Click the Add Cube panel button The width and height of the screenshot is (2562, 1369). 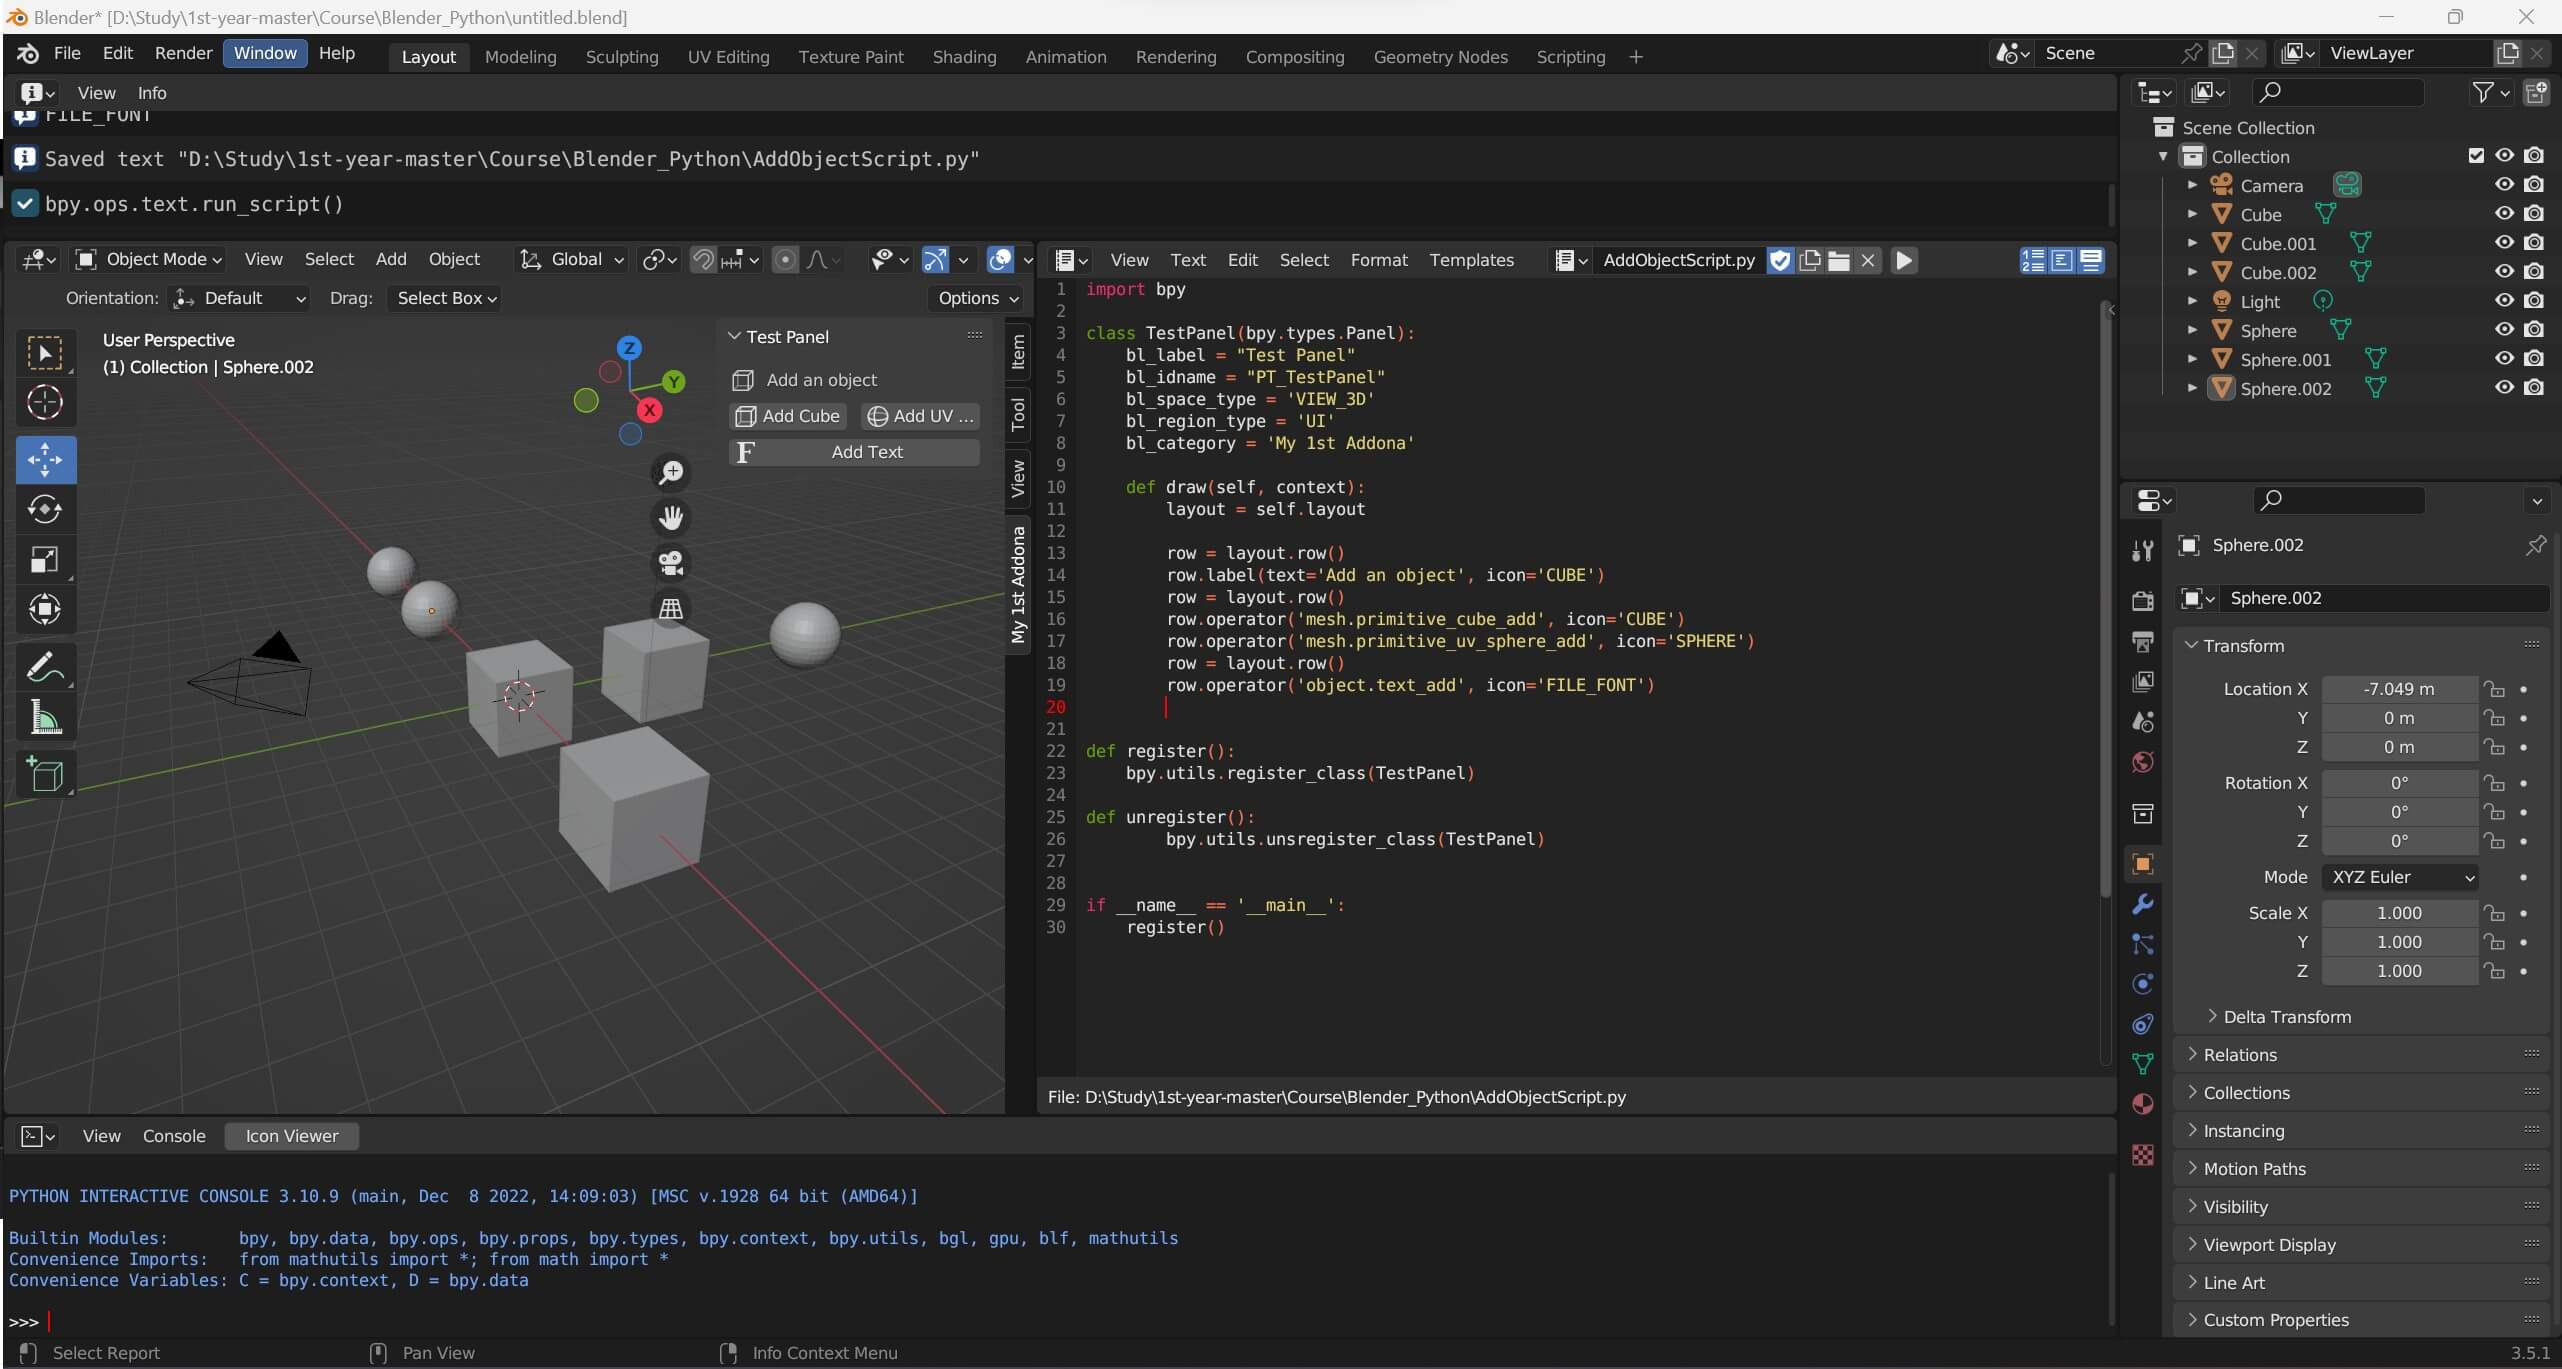click(789, 416)
